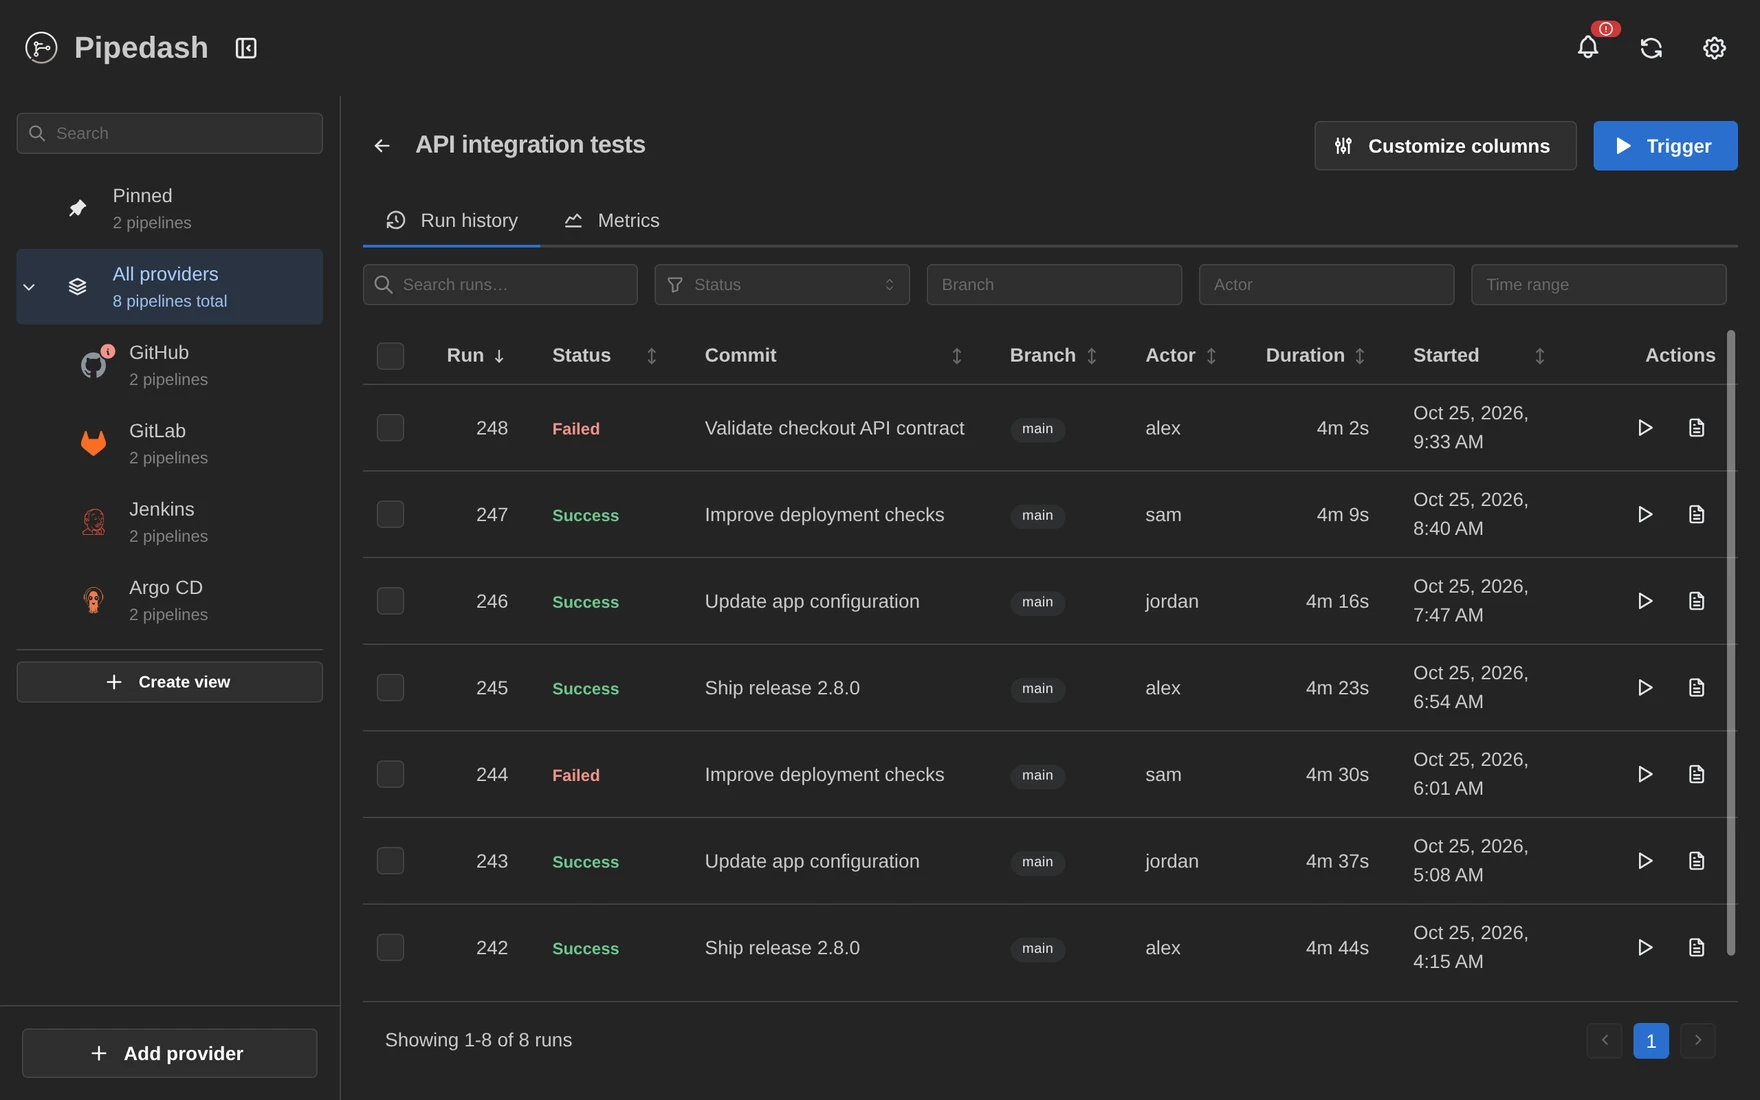This screenshot has width=1760, height=1100.
Task: Sort by Duration column
Action: click(x=1315, y=356)
